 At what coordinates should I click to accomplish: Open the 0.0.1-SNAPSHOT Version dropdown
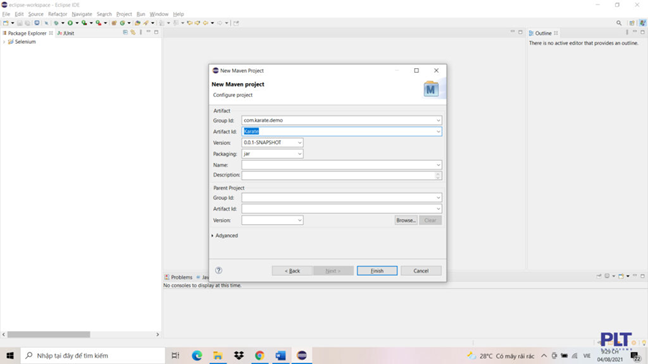[300, 143]
